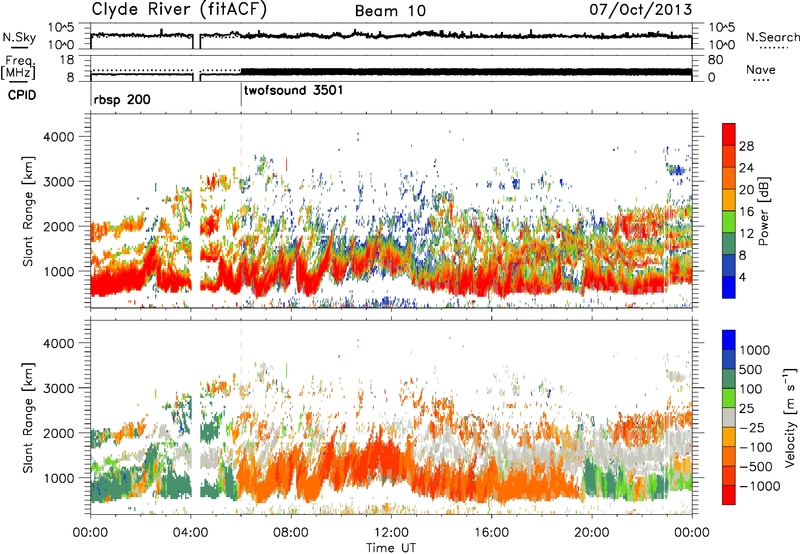Select the "rbsp 200" CPID annotation
Viewport: 800px width, 554px height.
coord(122,99)
